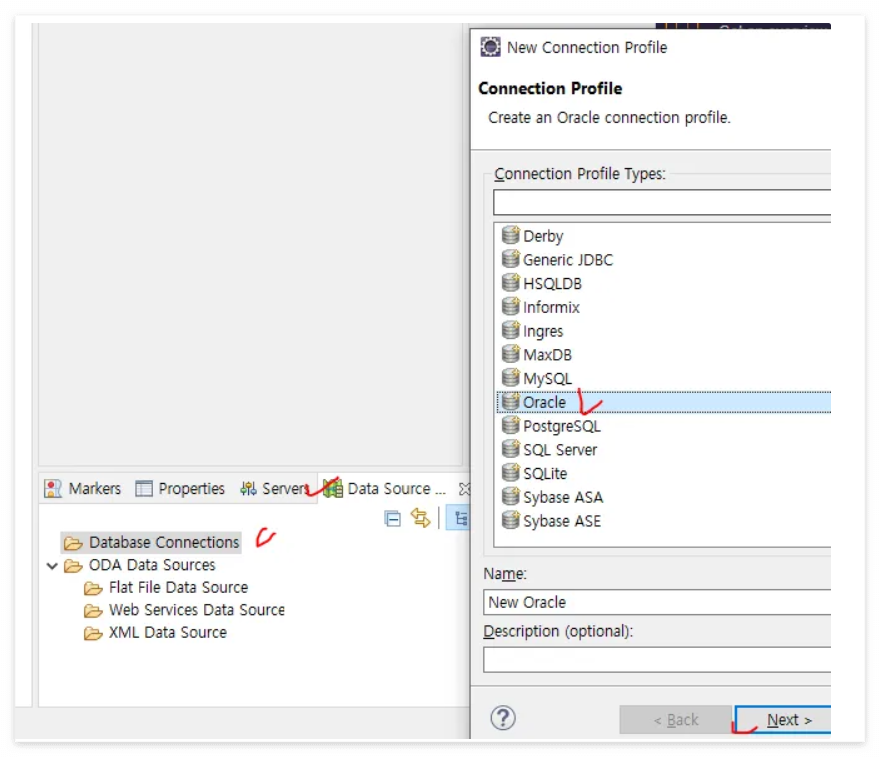This screenshot has width=880, height=757.
Task: Switch to the Properties tab
Action: coord(180,489)
